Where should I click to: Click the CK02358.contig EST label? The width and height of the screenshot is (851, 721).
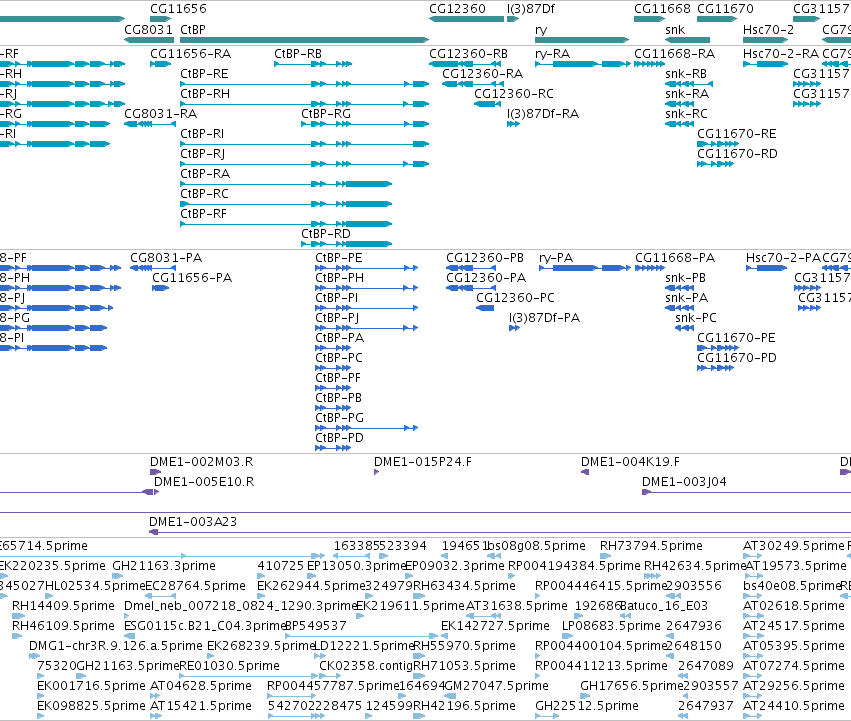point(366,666)
